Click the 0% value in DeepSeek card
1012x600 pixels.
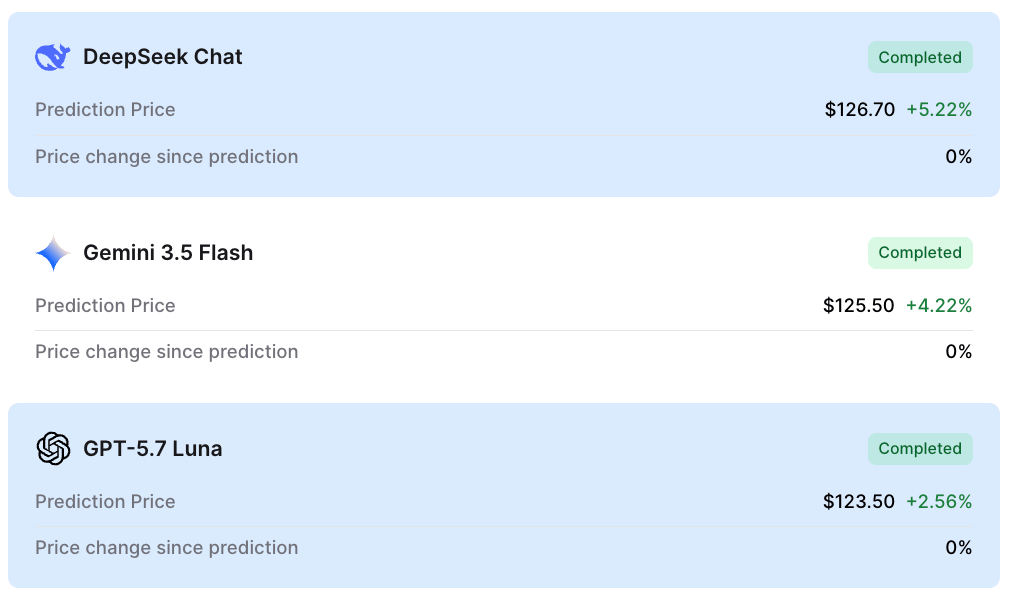pyautogui.click(x=958, y=157)
